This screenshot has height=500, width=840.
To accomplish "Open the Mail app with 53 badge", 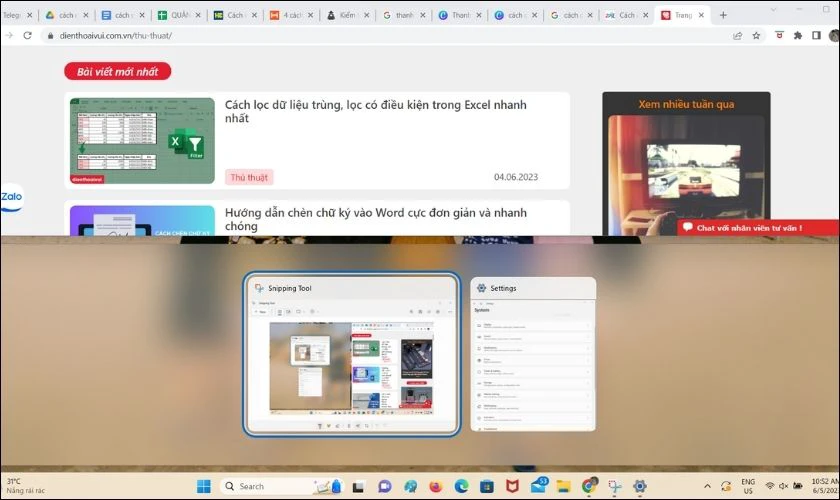I will tap(538, 486).
